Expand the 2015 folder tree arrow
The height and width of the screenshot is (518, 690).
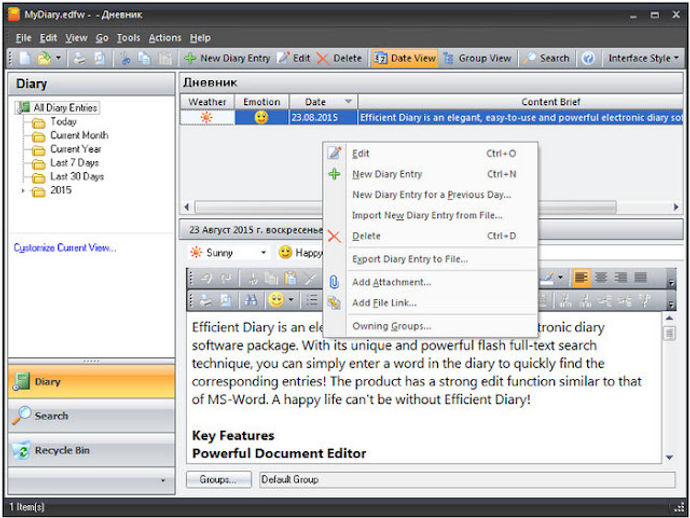pos(23,191)
